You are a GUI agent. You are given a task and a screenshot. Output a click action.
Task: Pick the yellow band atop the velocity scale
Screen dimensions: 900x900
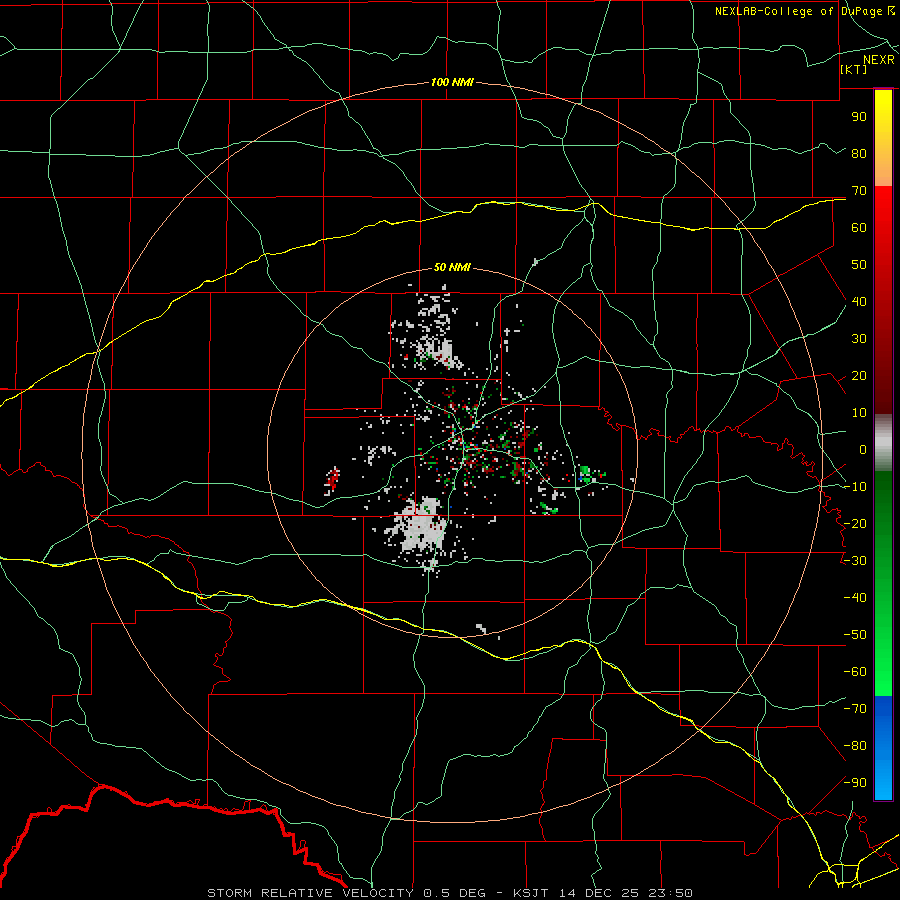(x=883, y=112)
